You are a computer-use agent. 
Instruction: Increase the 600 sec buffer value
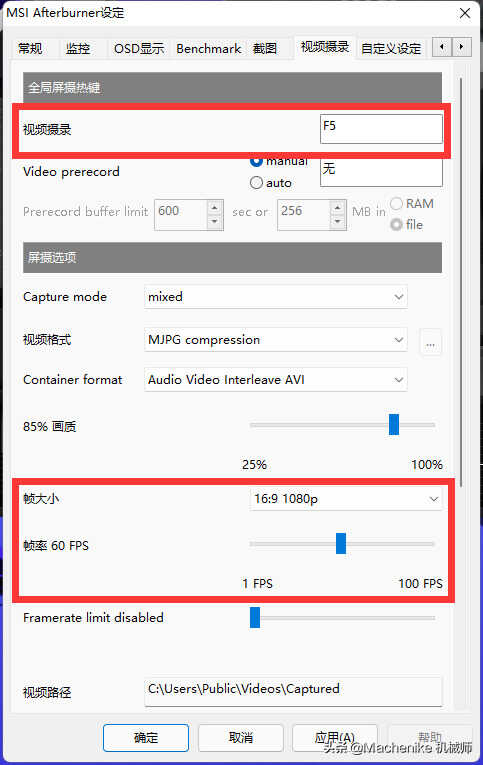(x=215, y=207)
